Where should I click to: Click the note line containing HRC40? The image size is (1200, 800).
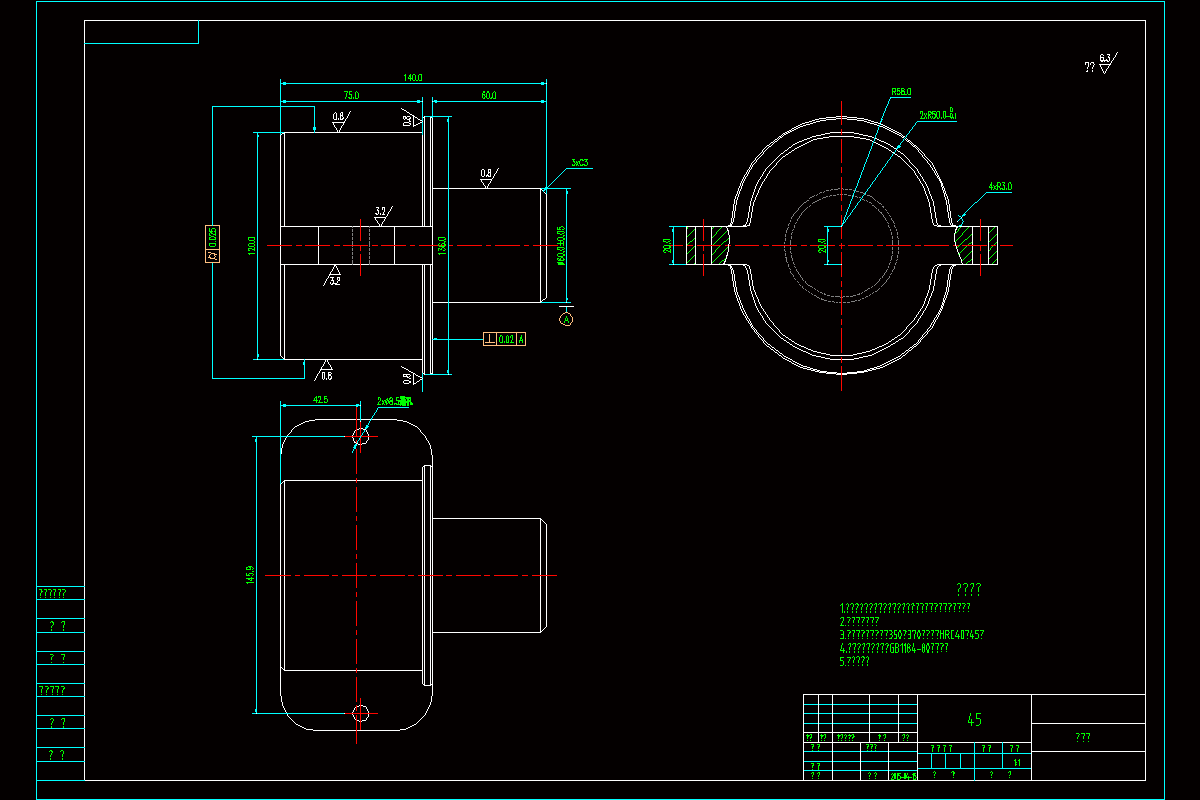click(x=912, y=634)
